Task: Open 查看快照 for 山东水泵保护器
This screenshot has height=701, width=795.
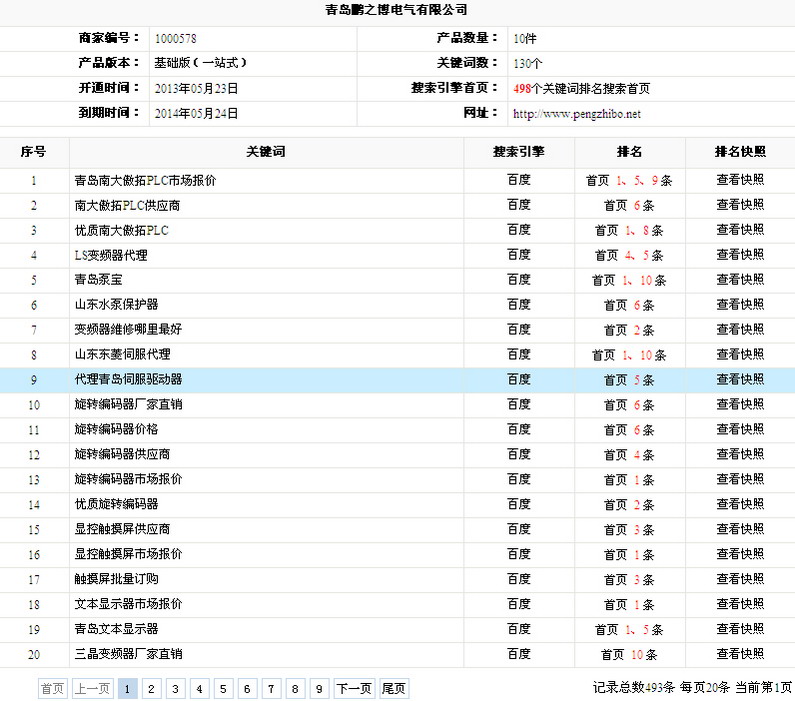Action: coord(740,305)
